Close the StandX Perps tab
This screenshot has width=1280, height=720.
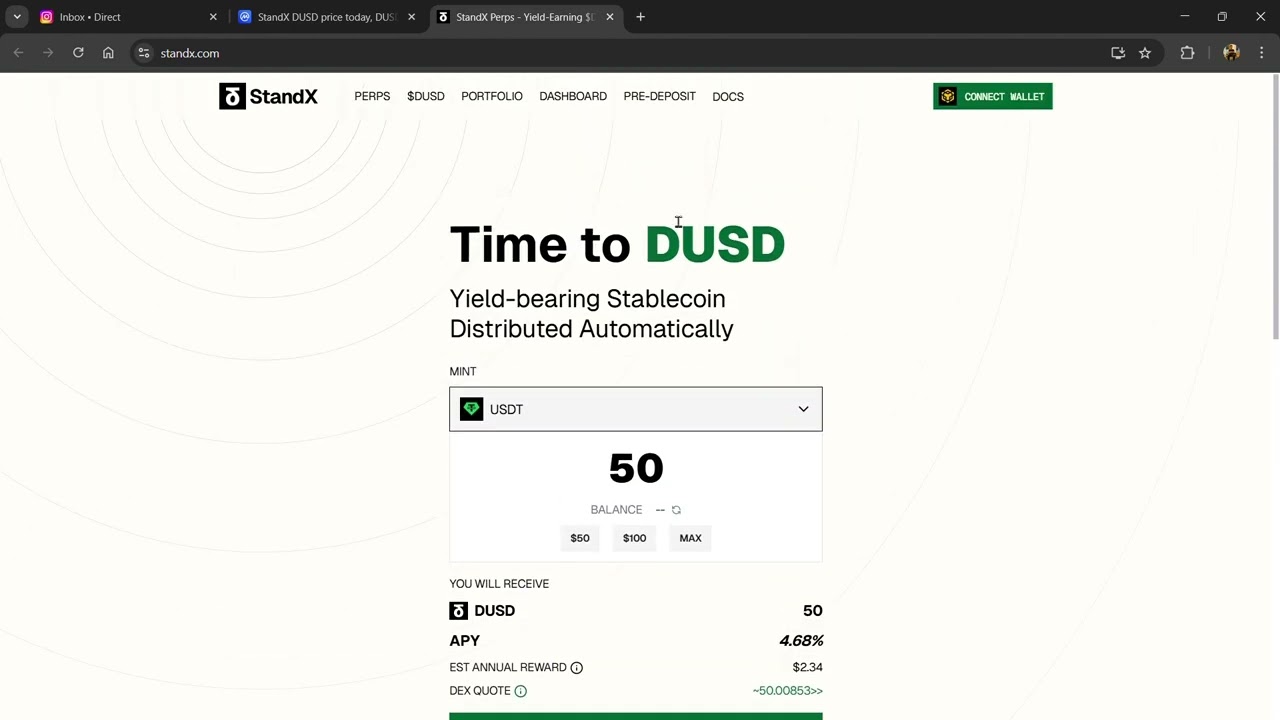point(609,17)
